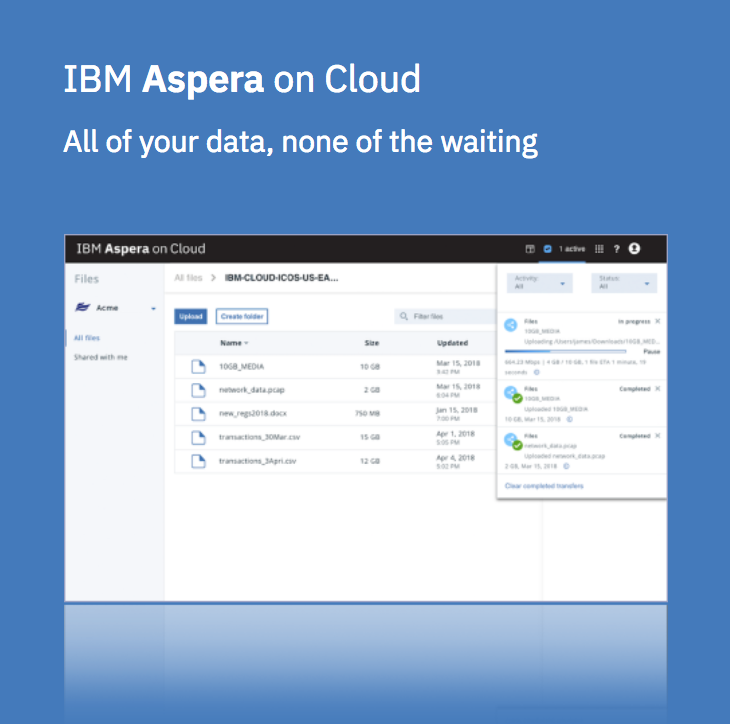730x724 pixels.
Task: Click the Create folder button
Action: coord(242,316)
